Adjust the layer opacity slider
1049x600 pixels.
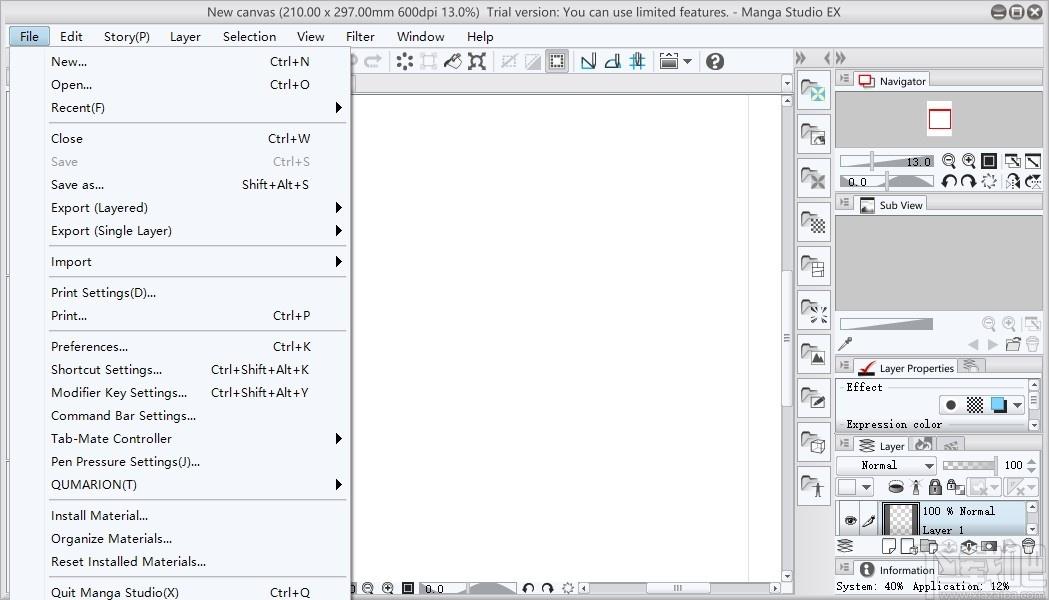(969, 465)
